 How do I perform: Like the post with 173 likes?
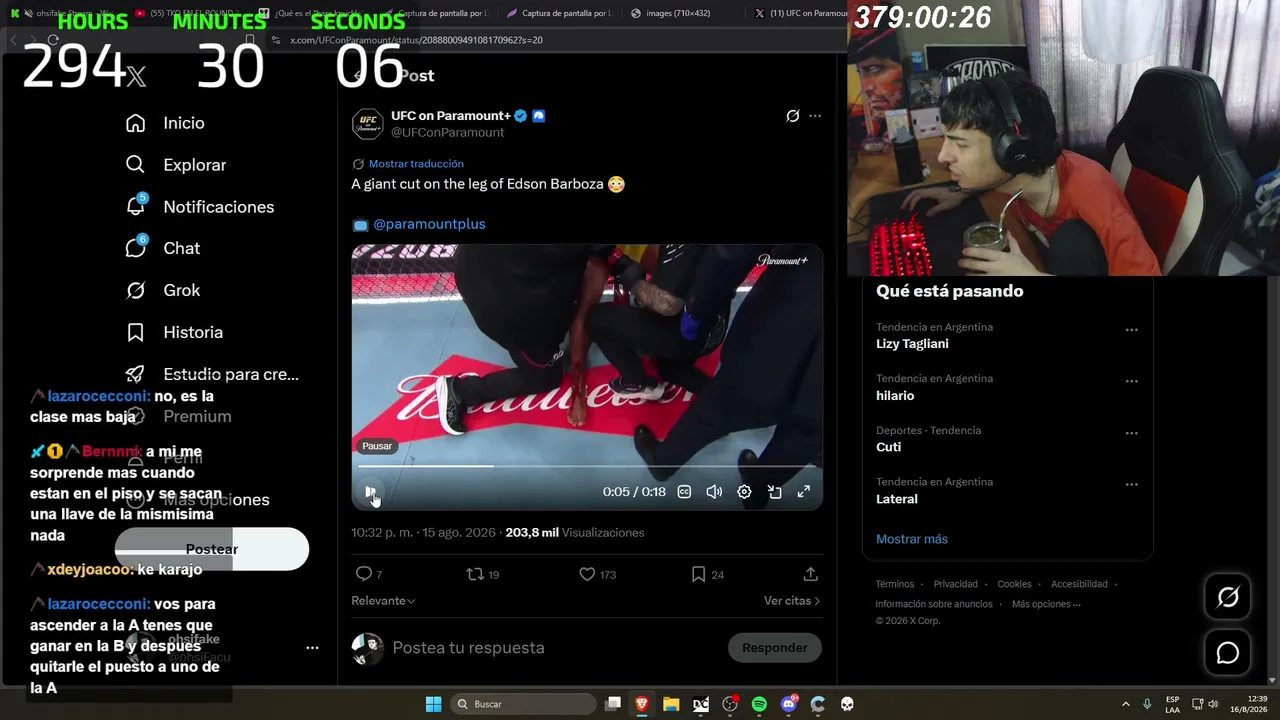point(598,574)
